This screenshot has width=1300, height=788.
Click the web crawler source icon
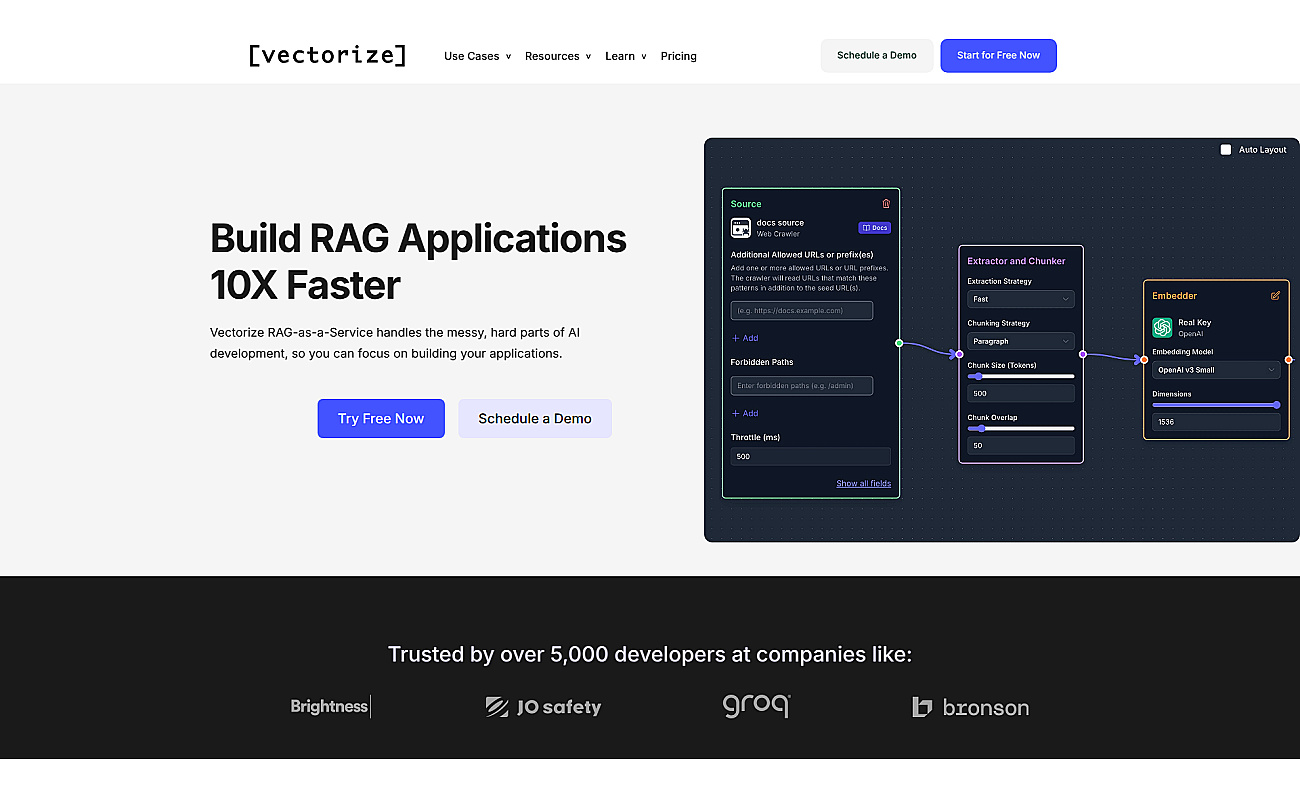[741, 228]
